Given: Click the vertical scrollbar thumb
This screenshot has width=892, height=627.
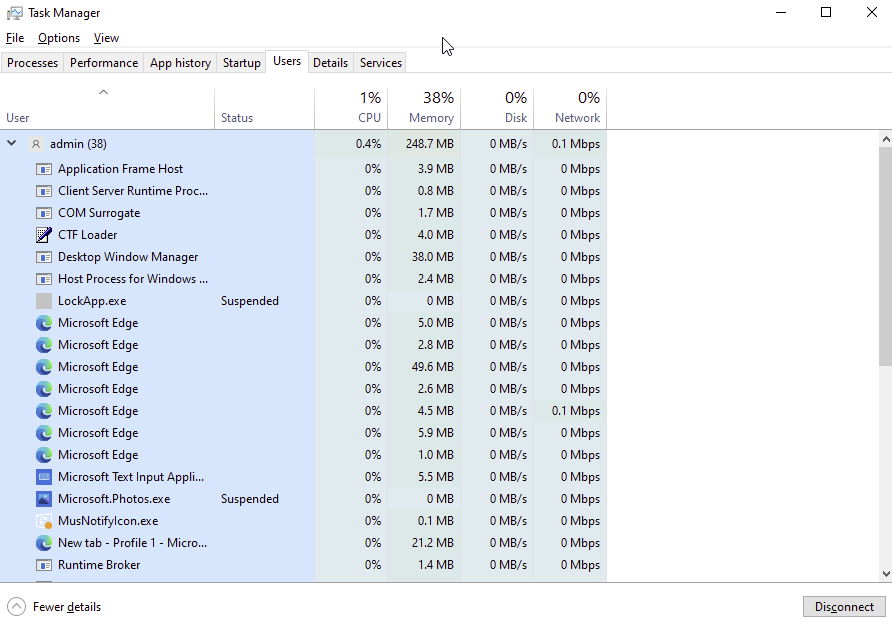Looking at the screenshot, I should pyautogui.click(x=886, y=256).
